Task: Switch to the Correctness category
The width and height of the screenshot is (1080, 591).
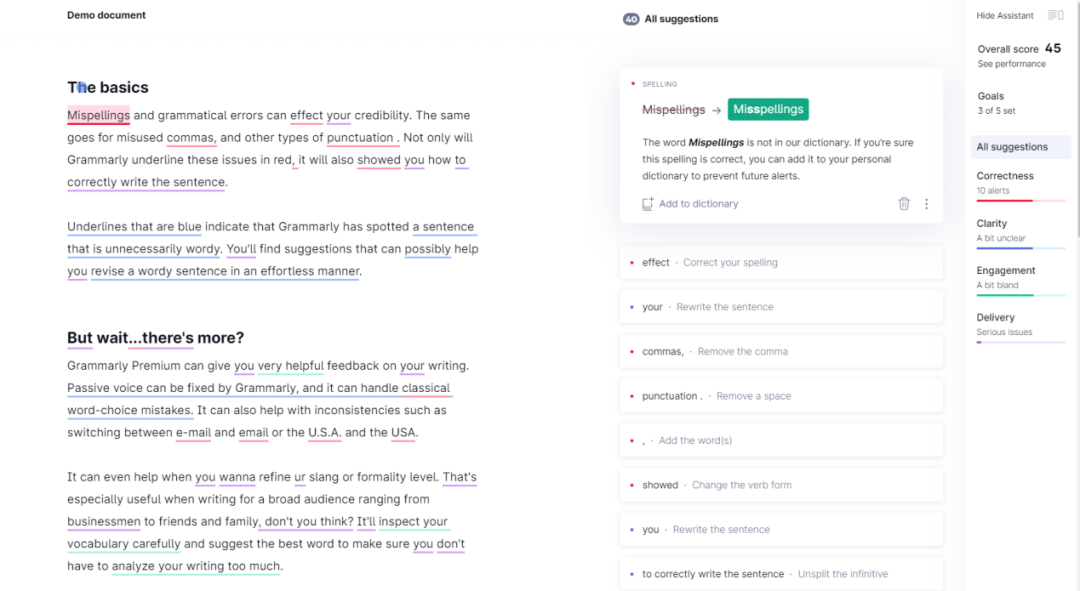Action: (1005, 176)
